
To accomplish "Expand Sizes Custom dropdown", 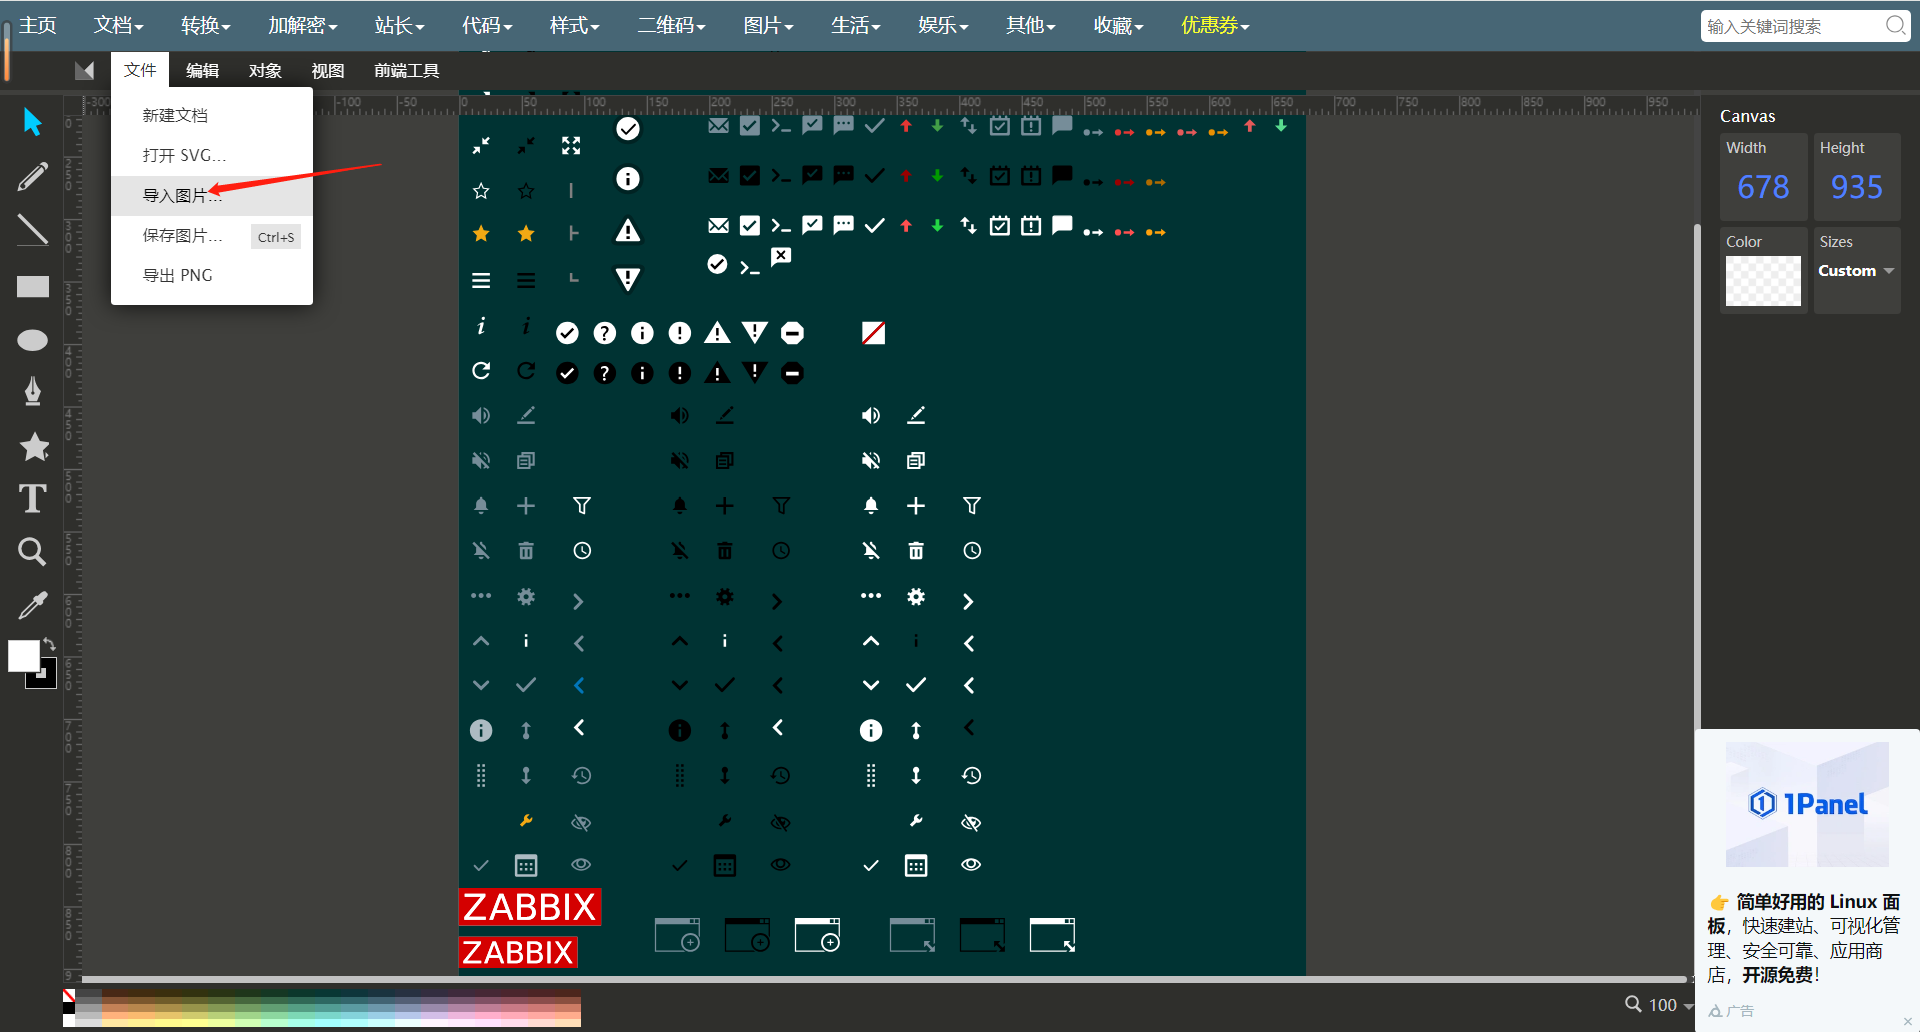I will 1856,271.
